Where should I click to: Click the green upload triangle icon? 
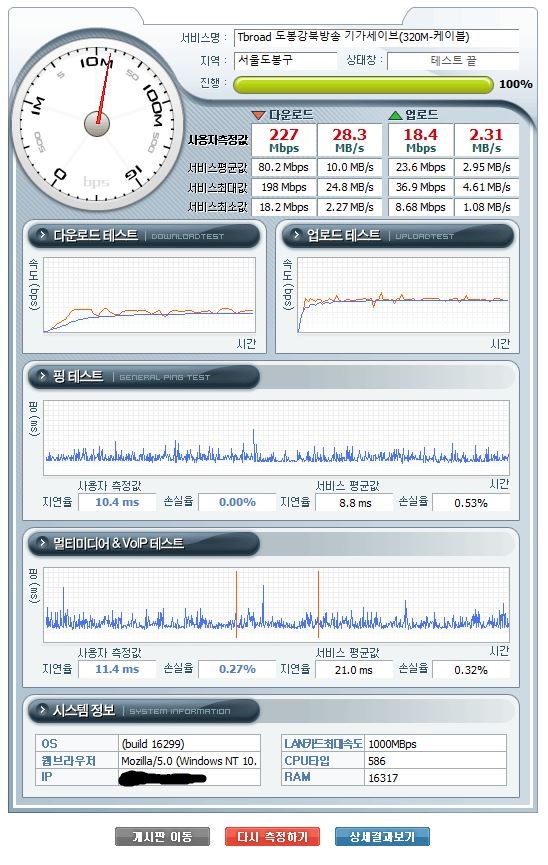[x=395, y=115]
